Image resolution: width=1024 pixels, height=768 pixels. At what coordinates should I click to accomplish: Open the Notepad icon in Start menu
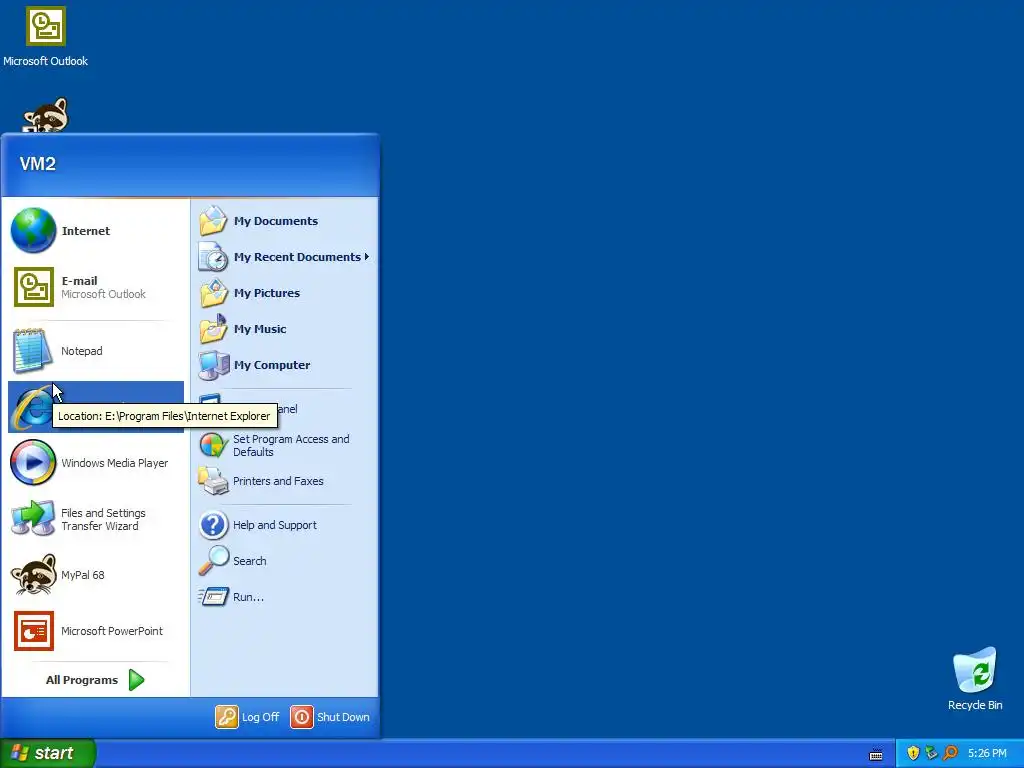(32, 351)
